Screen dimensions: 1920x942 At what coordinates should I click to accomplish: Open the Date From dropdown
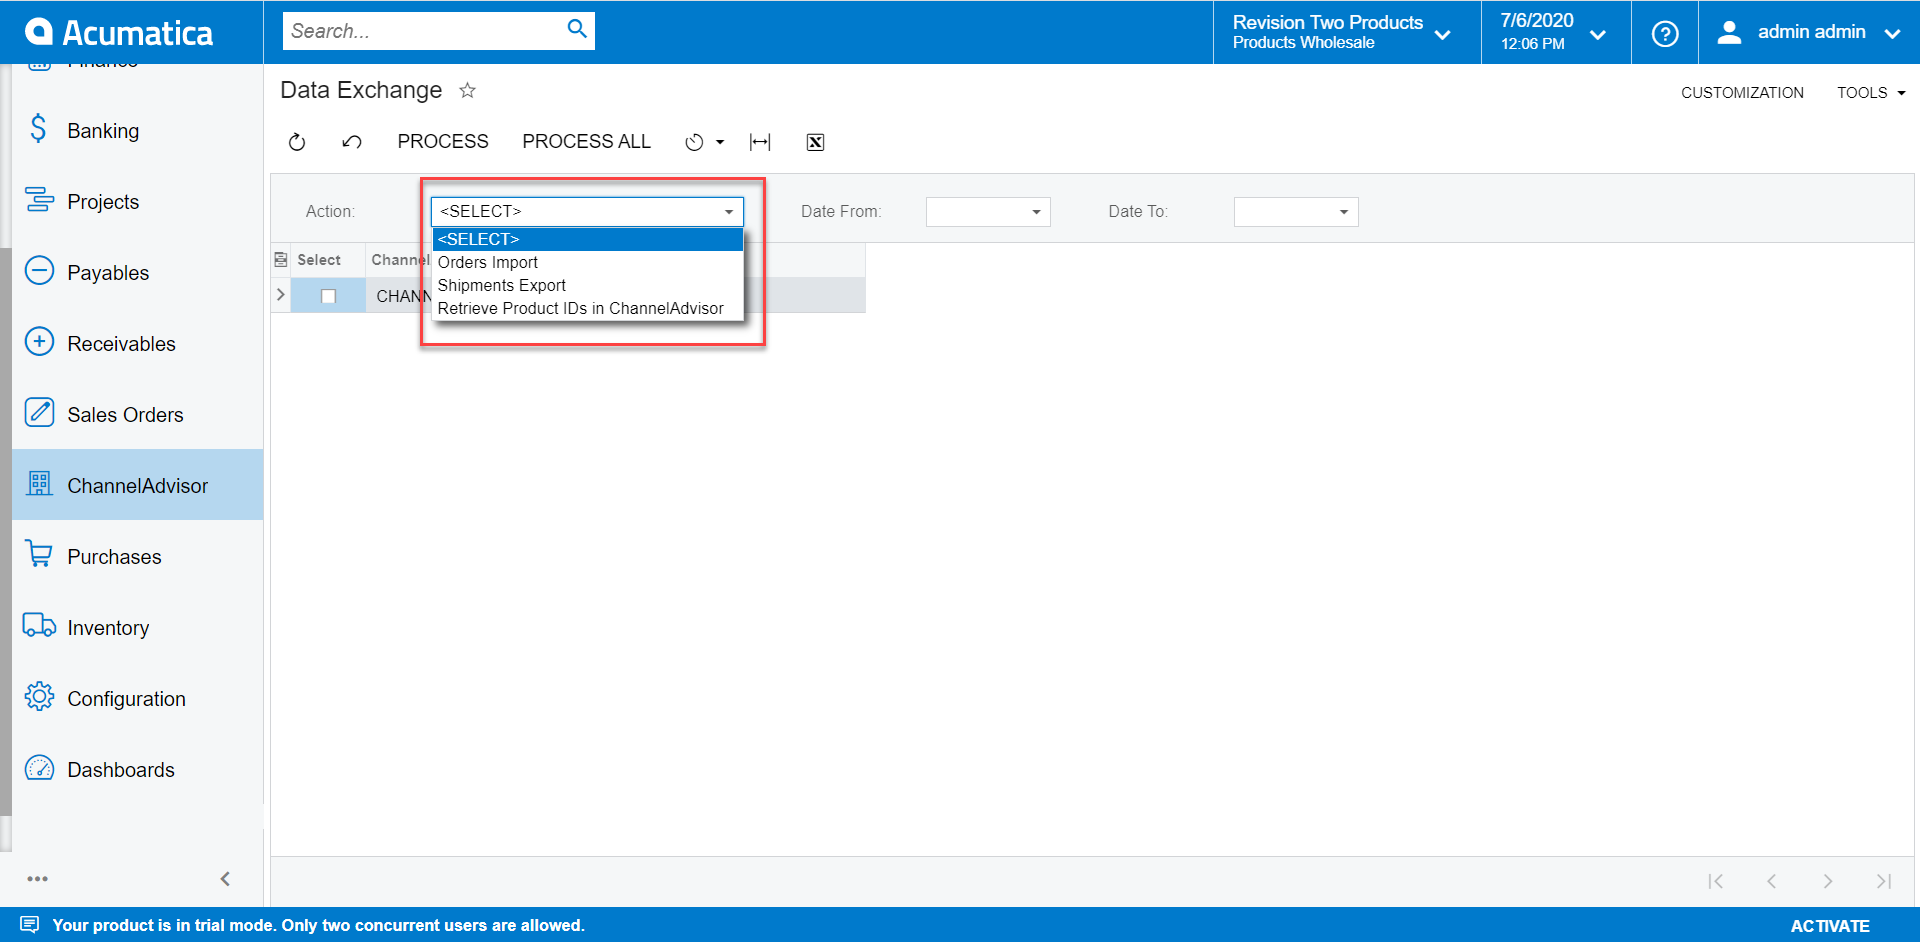(1036, 212)
